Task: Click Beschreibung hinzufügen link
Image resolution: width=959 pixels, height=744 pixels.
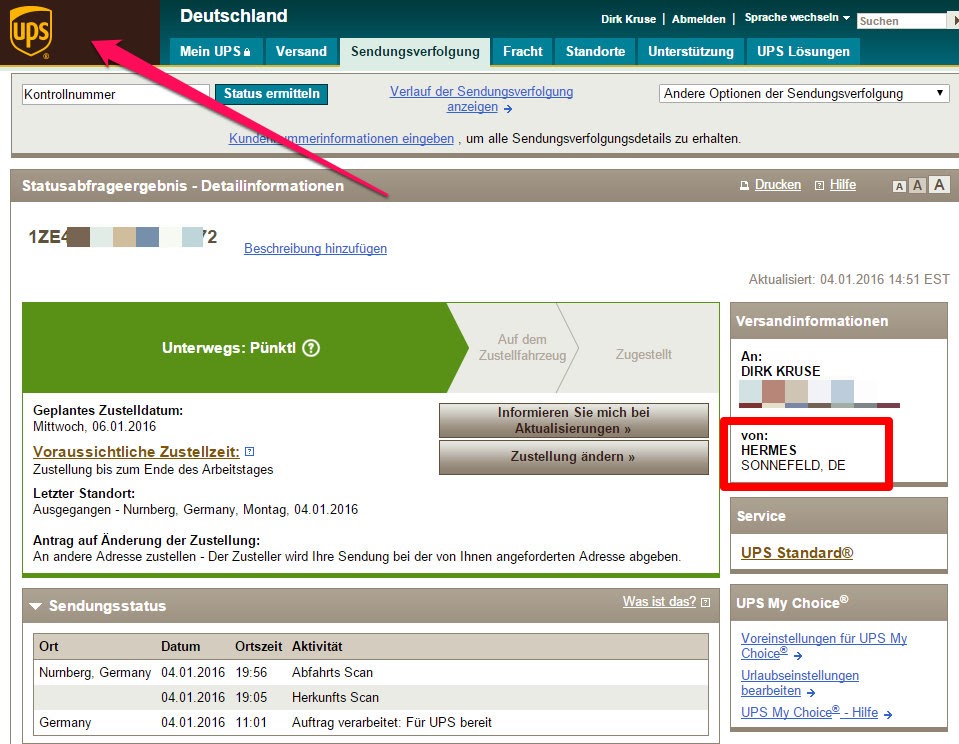Action: [x=316, y=248]
